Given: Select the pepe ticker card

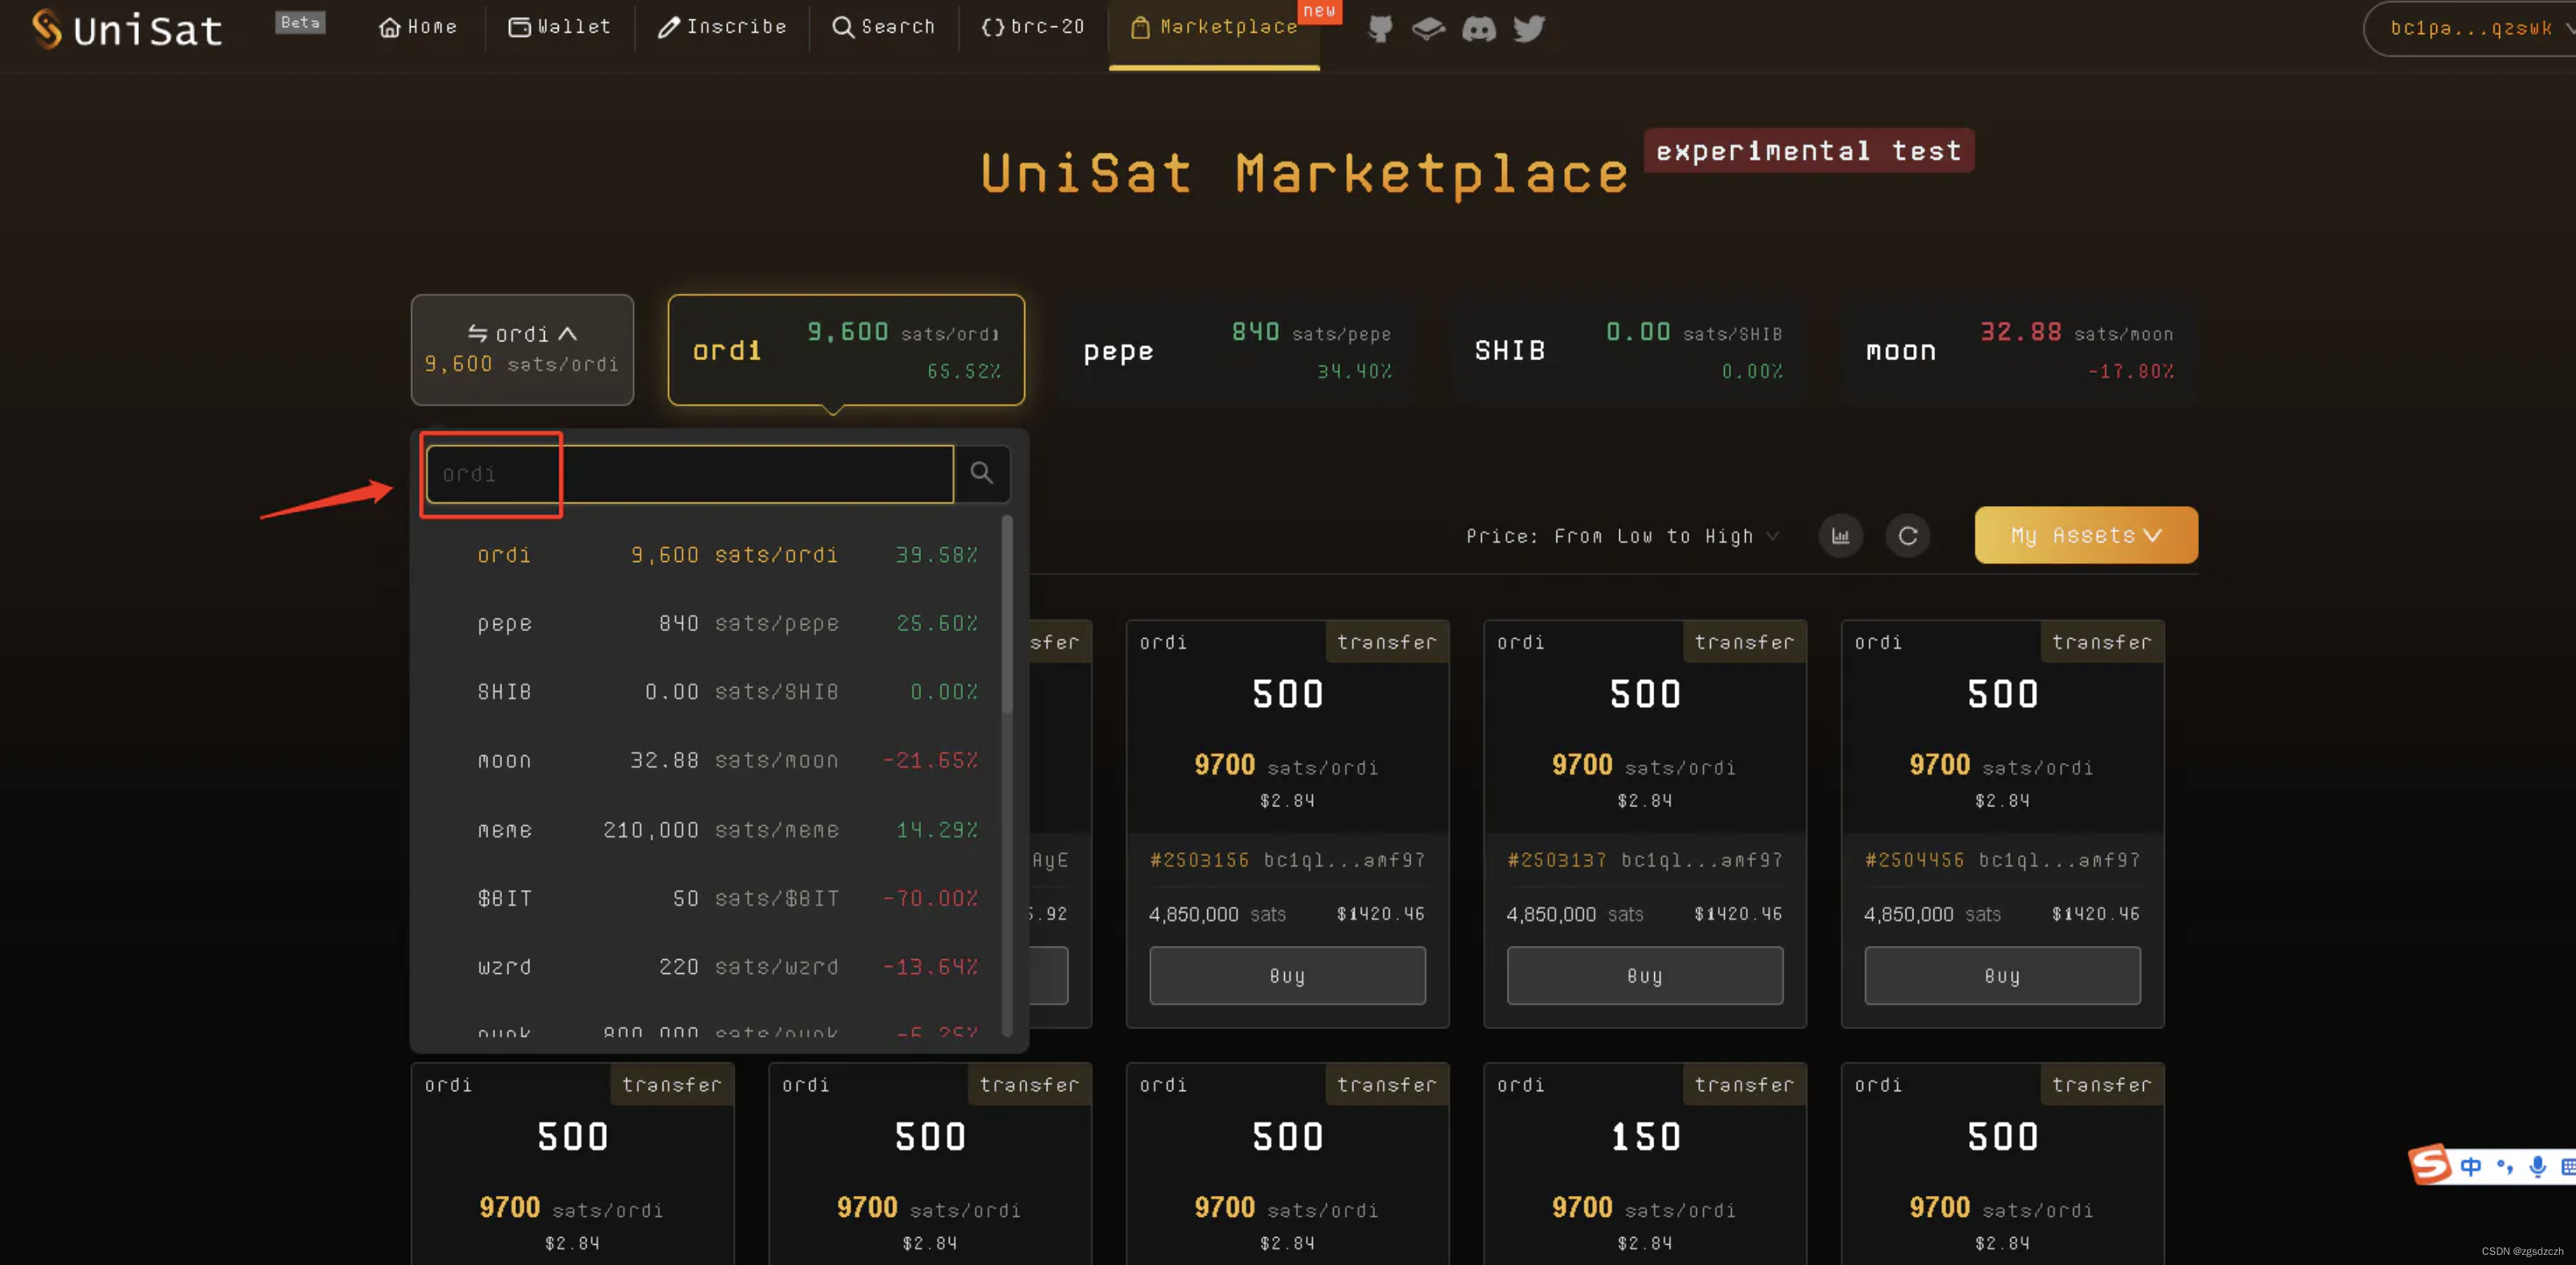Looking at the screenshot, I should [x=1237, y=351].
